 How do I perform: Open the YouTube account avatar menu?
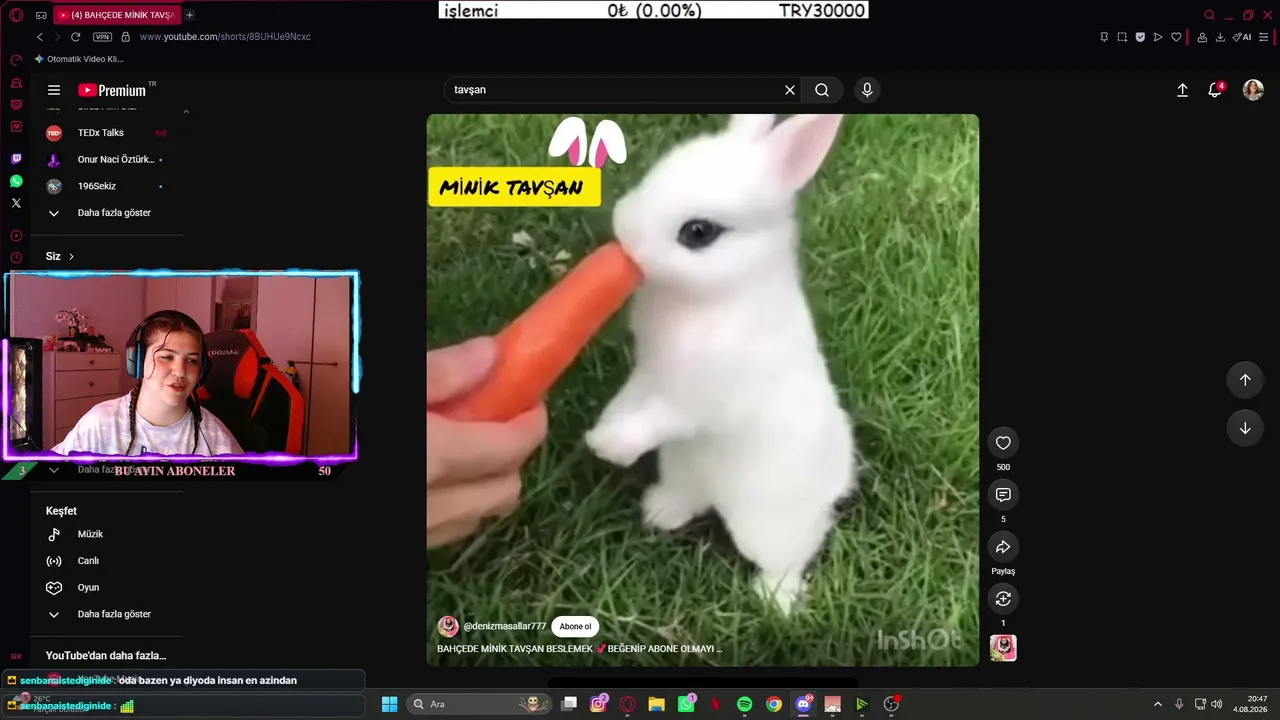tap(1253, 90)
